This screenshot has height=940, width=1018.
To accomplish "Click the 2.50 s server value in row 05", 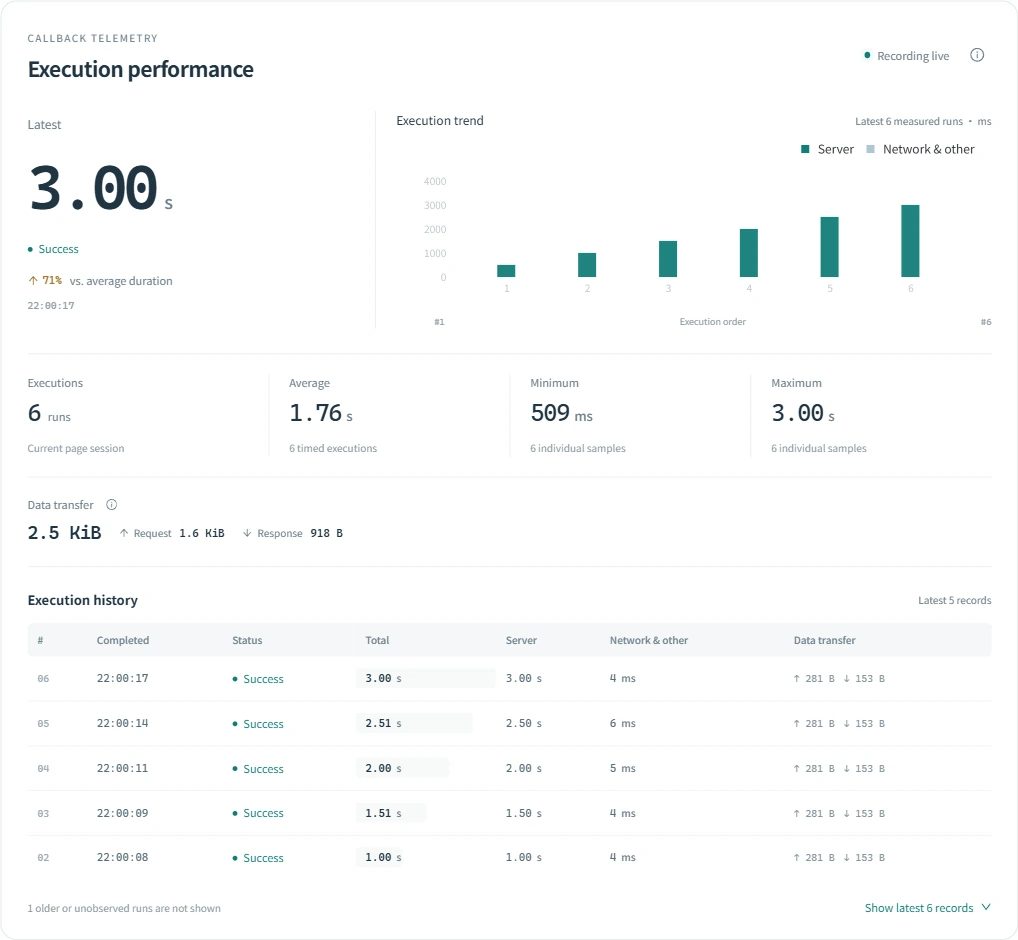I will point(524,723).
